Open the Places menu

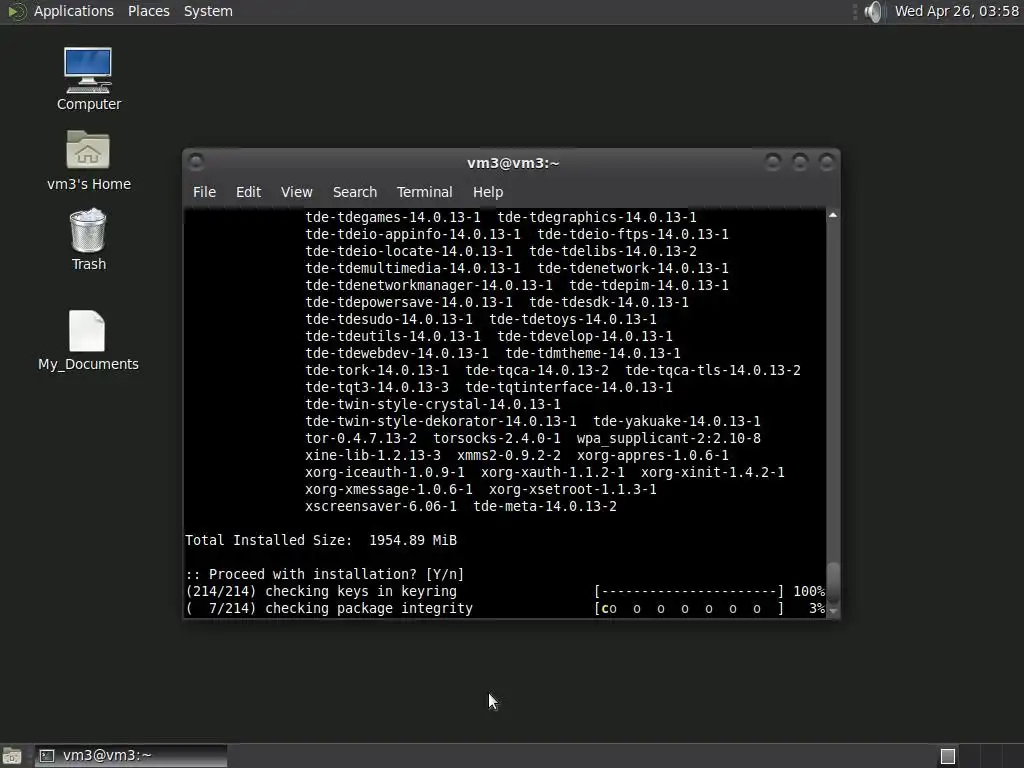click(149, 11)
